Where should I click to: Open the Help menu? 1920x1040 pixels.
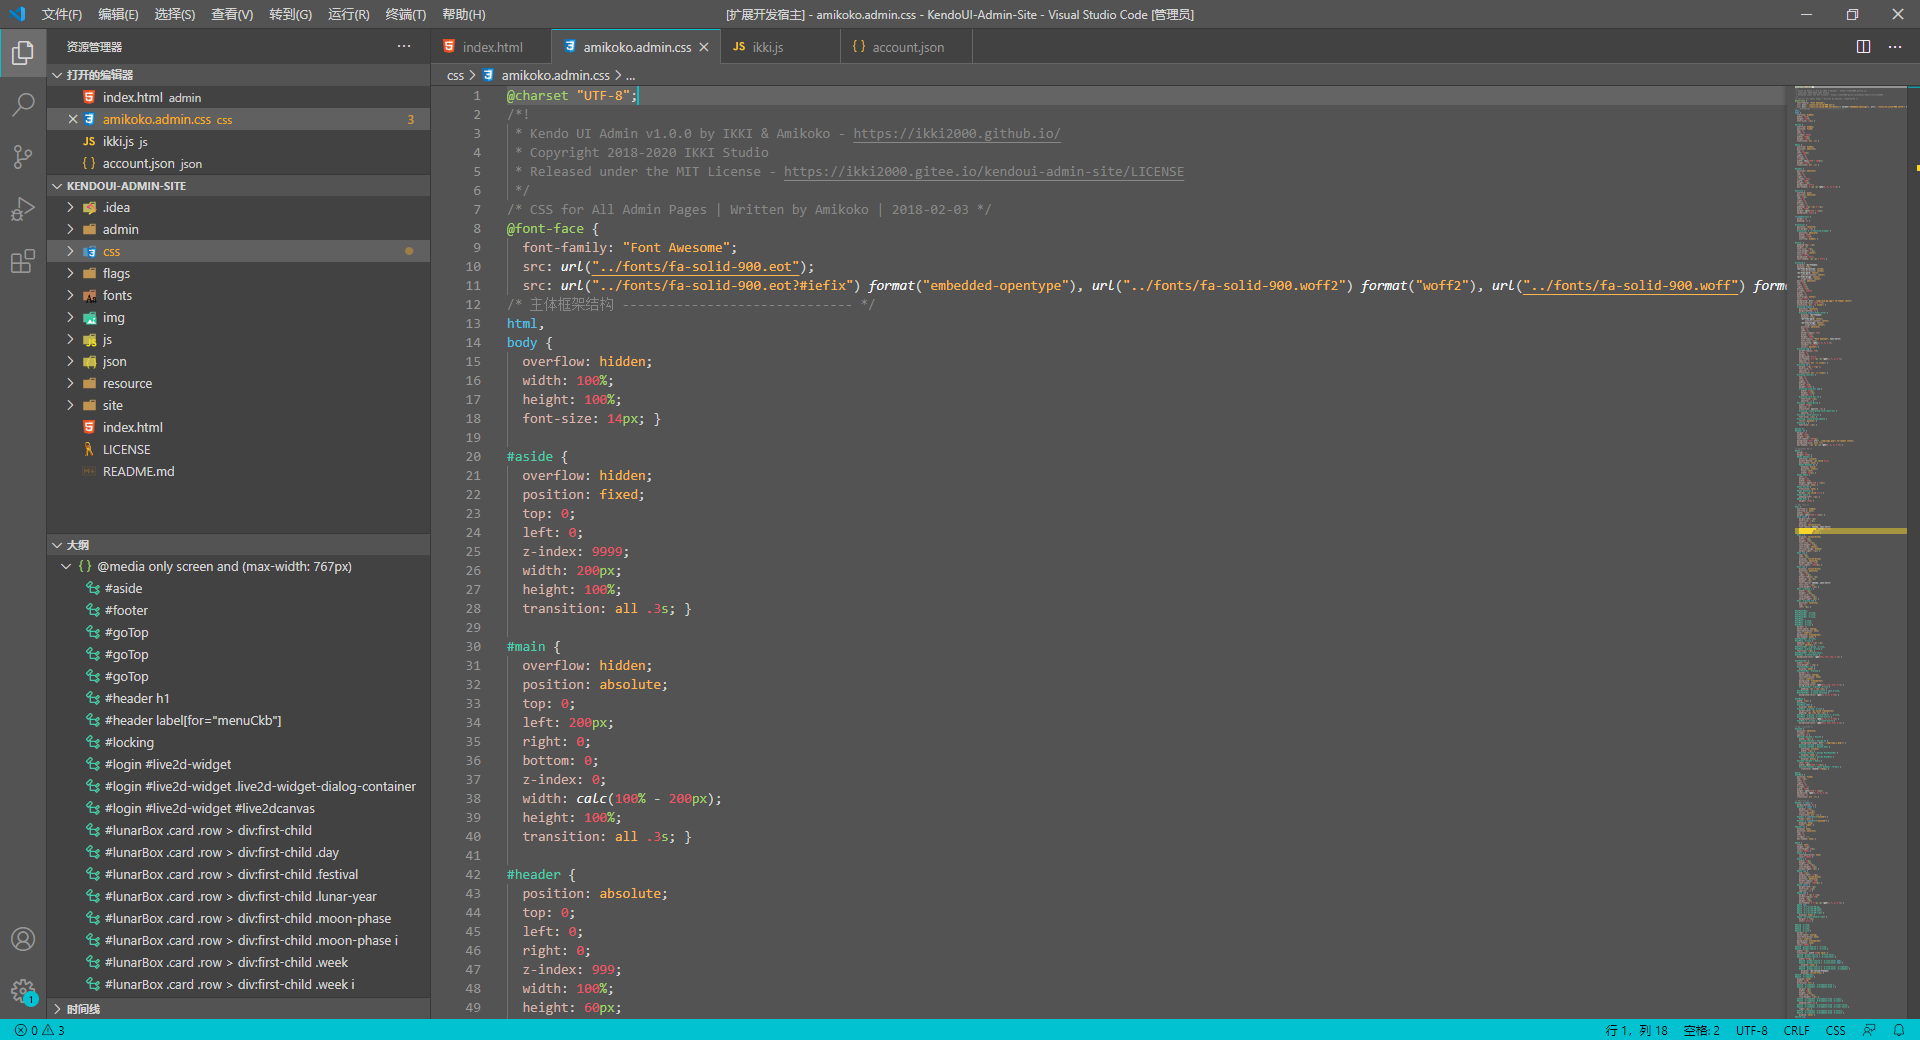point(464,14)
